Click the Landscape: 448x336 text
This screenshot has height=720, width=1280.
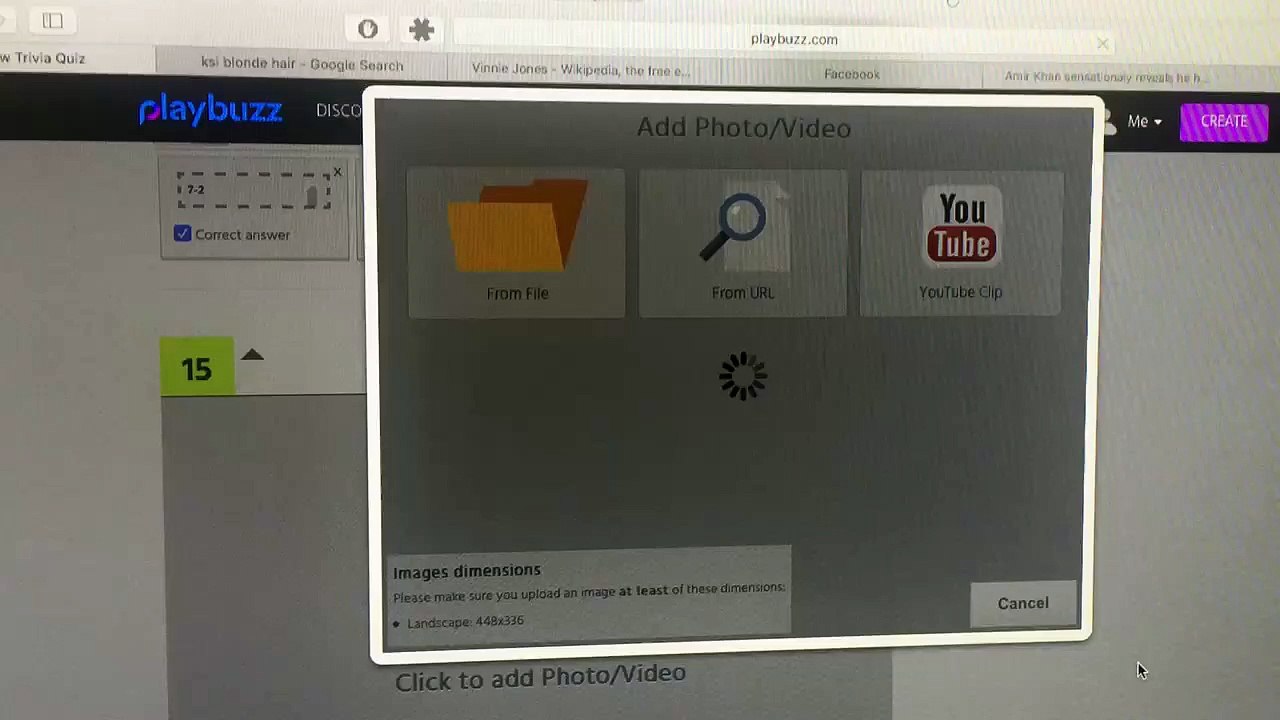(465, 621)
